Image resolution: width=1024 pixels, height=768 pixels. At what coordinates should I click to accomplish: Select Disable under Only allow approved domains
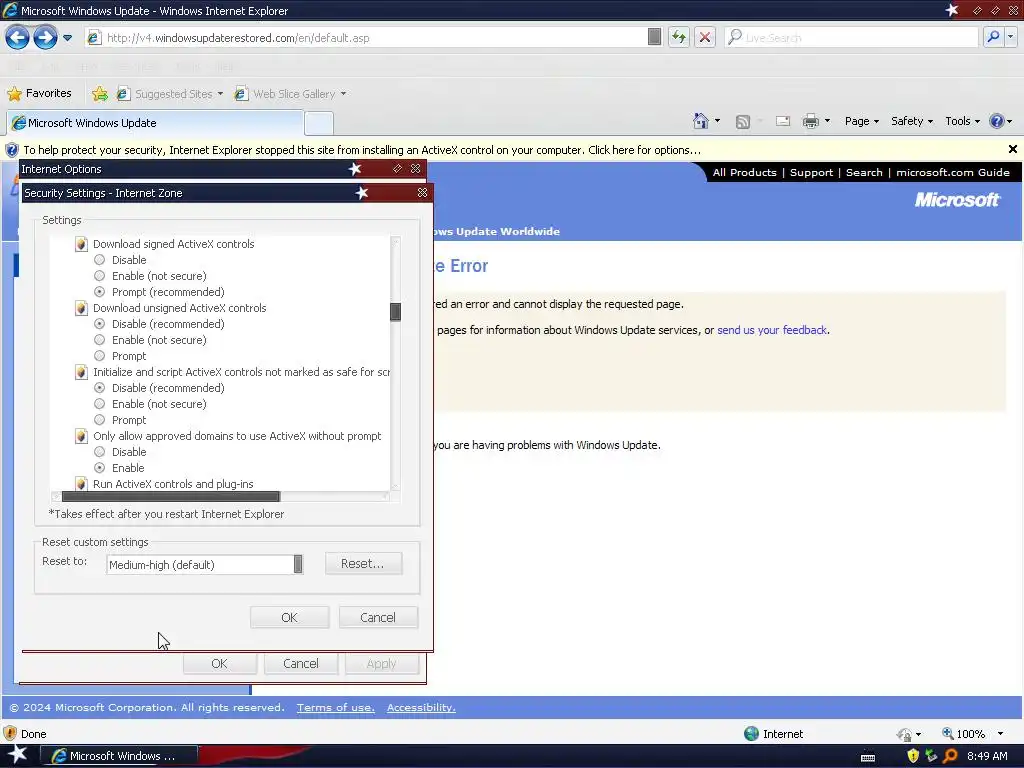point(99,452)
